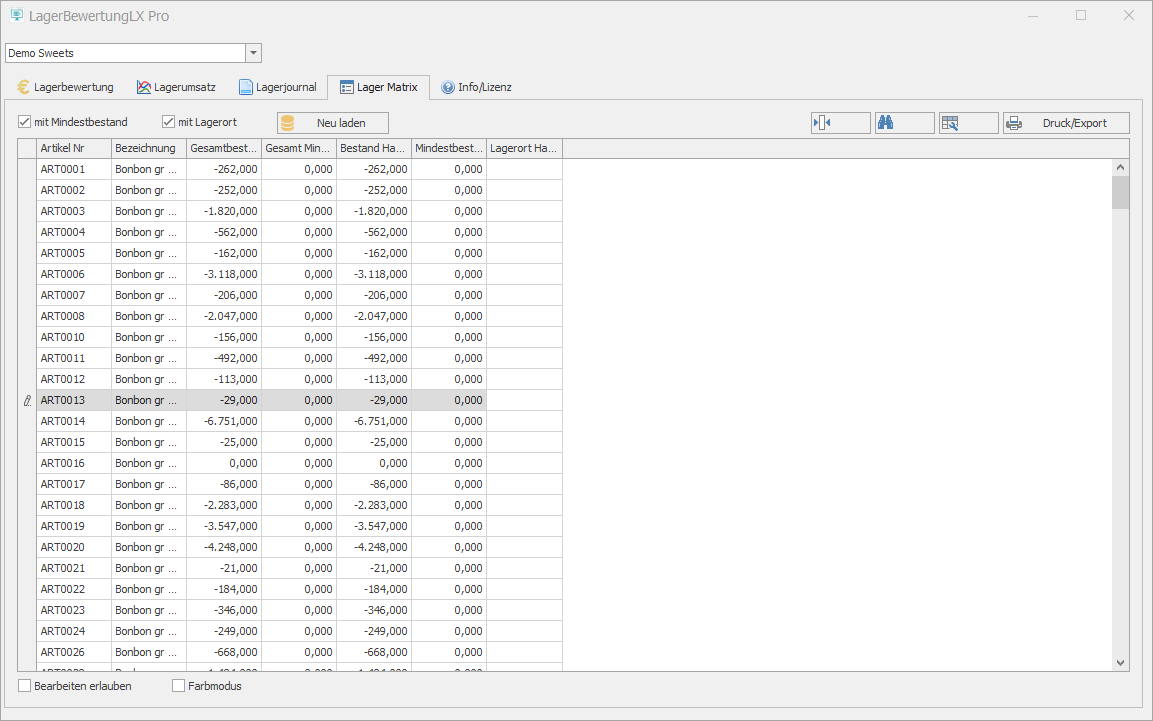
Task: Open search with the binoculars button
Action: coord(904,123)
